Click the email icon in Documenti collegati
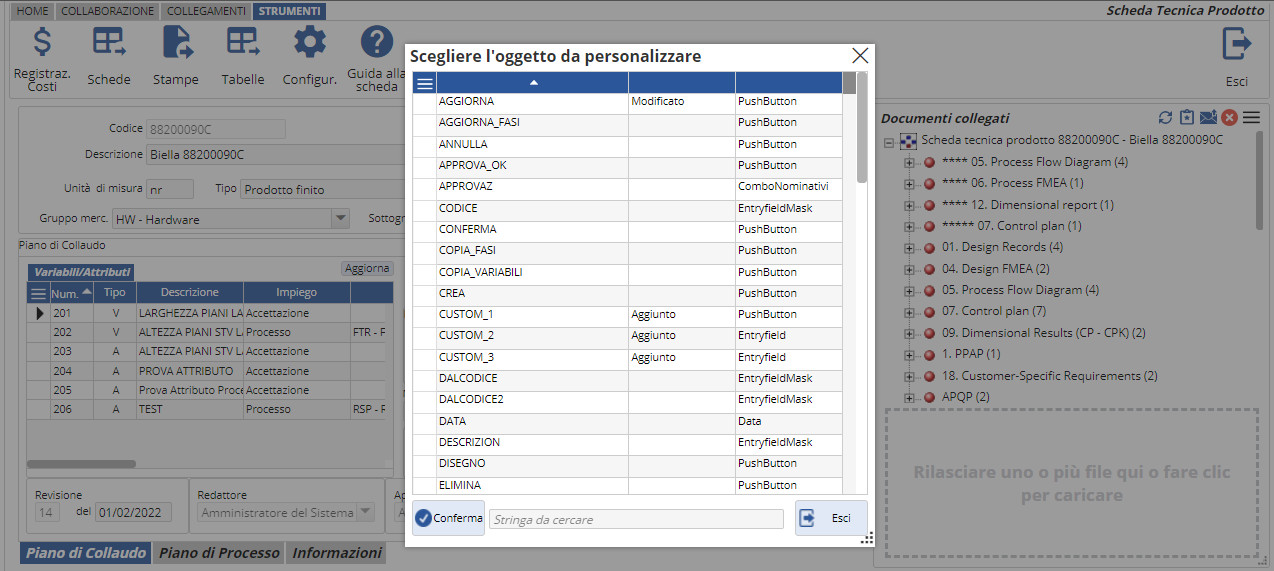1274x571 pixels. click(1208, 118)
